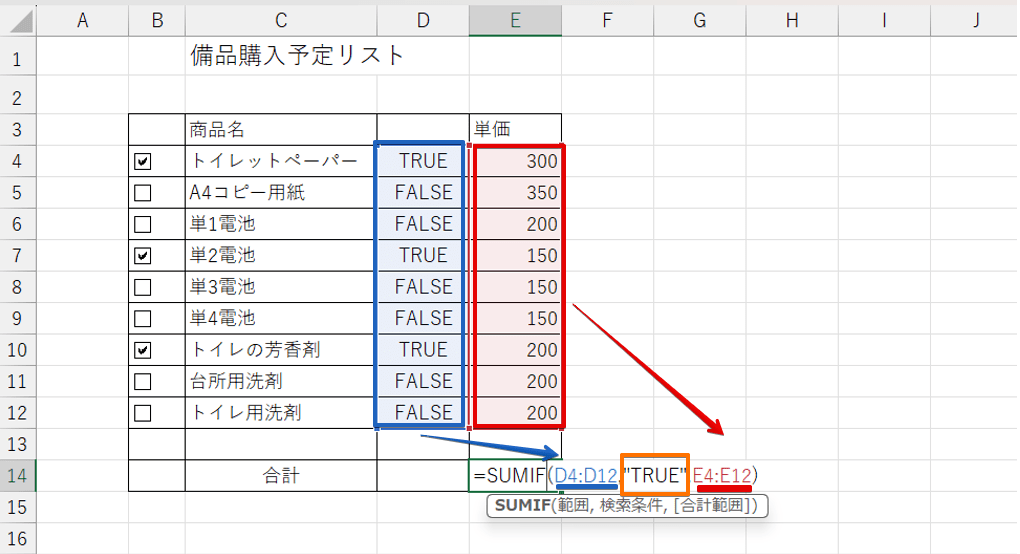The height and width of the screenshot is (554, 1020).
Task: Click the 台所用洗剤 cell
Action: [x=281, y=382]
